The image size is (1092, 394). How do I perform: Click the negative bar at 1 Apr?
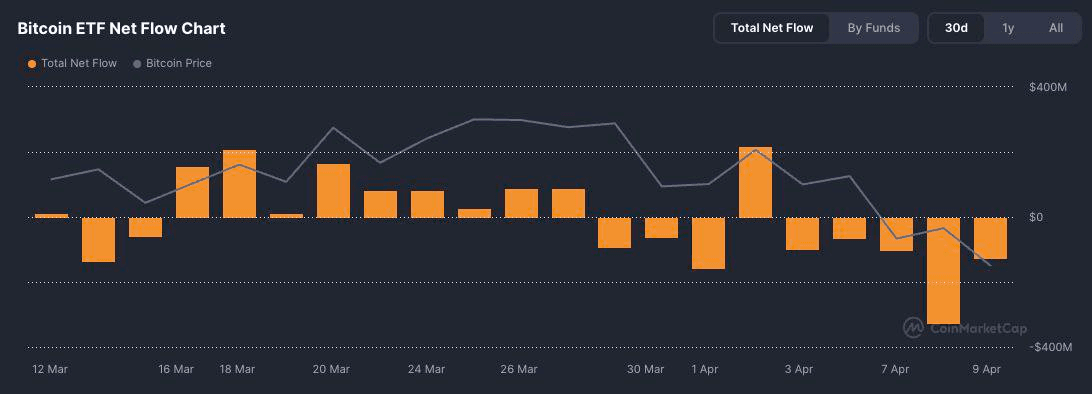tap(709, 243)
